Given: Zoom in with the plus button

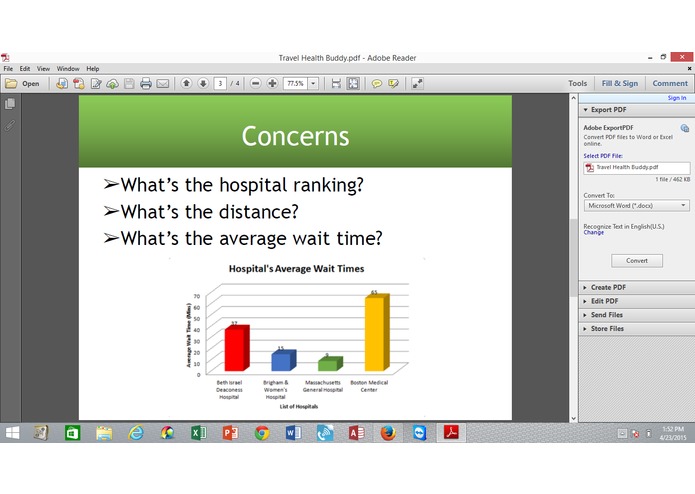Looking at the screenshot, I should coord(272,83).
